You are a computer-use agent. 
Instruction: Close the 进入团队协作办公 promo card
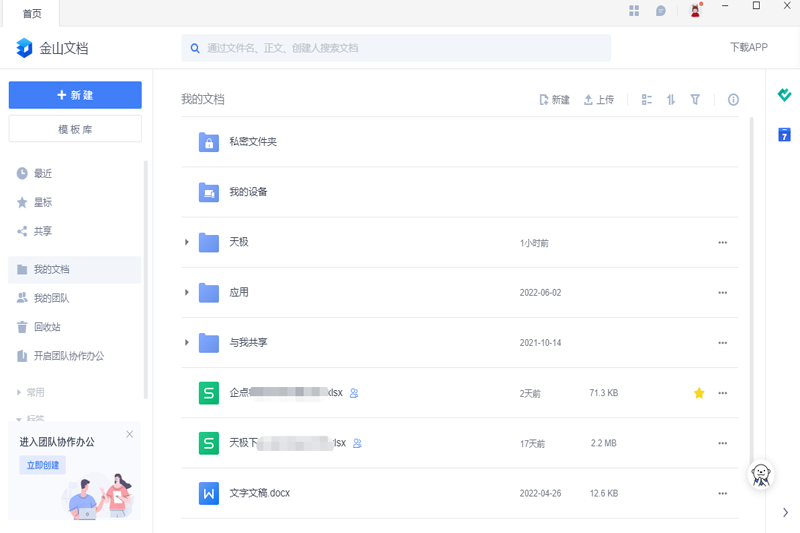click(130, 434)
